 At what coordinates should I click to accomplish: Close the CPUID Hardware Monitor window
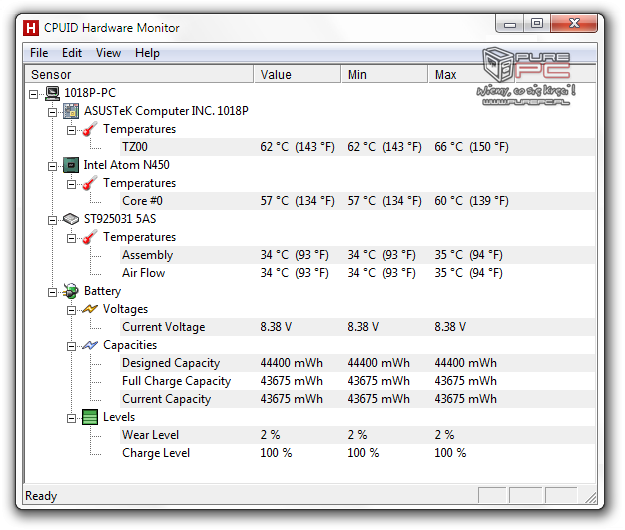coord(574,24)
